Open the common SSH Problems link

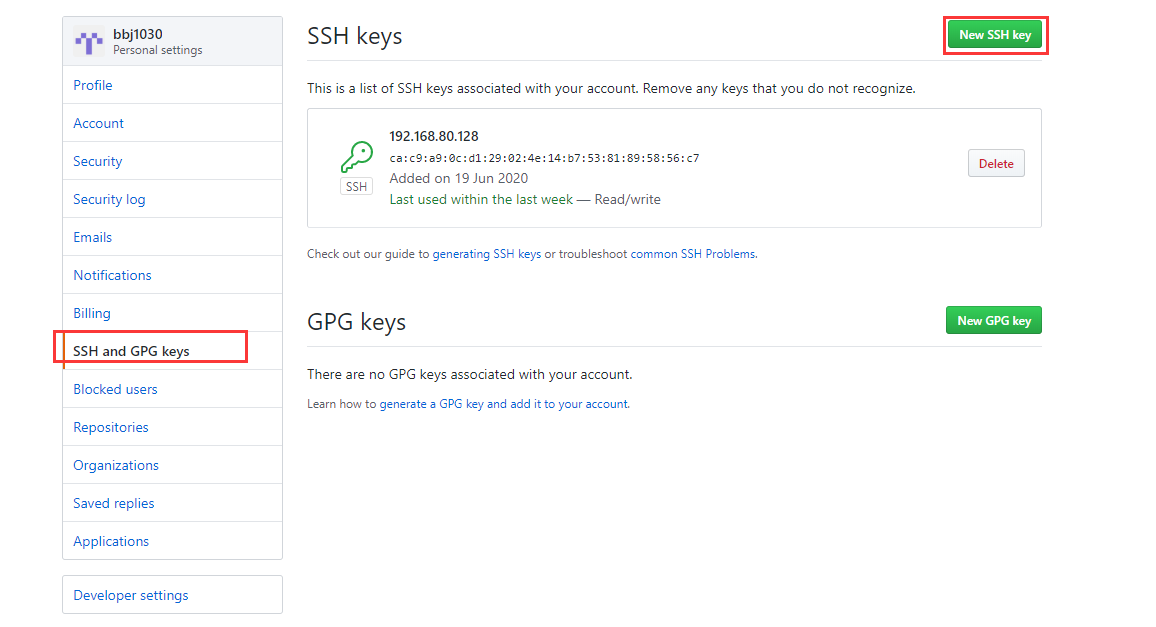pos(693,255)
